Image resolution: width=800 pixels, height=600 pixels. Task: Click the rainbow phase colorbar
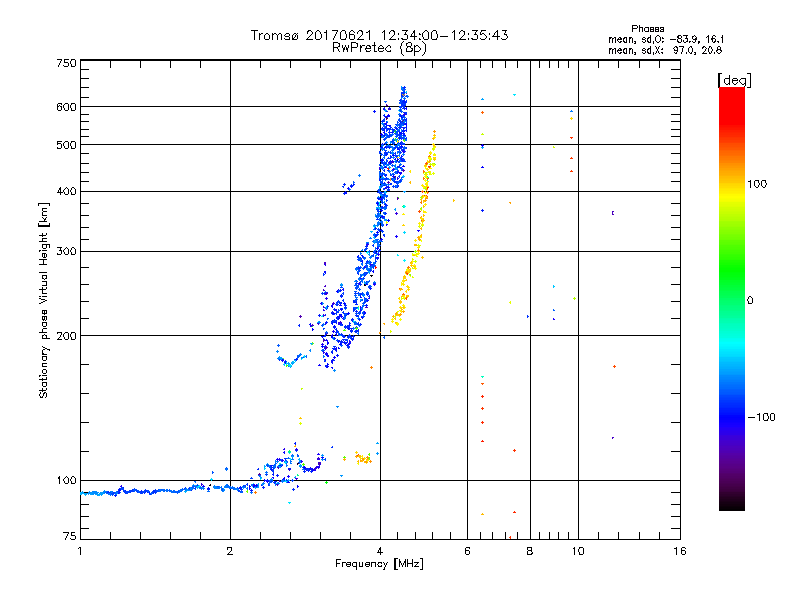(732, 299)
